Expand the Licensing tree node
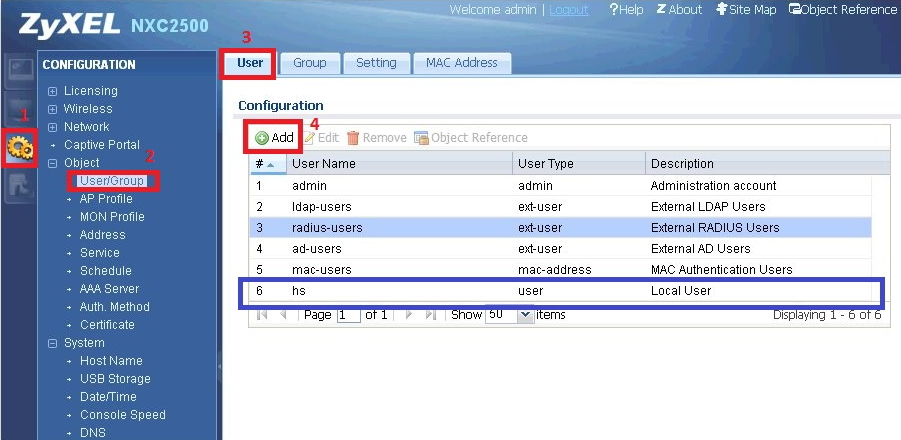Image resolution: width=901 pixels, height=440 pixels. (x=52, y=91)
